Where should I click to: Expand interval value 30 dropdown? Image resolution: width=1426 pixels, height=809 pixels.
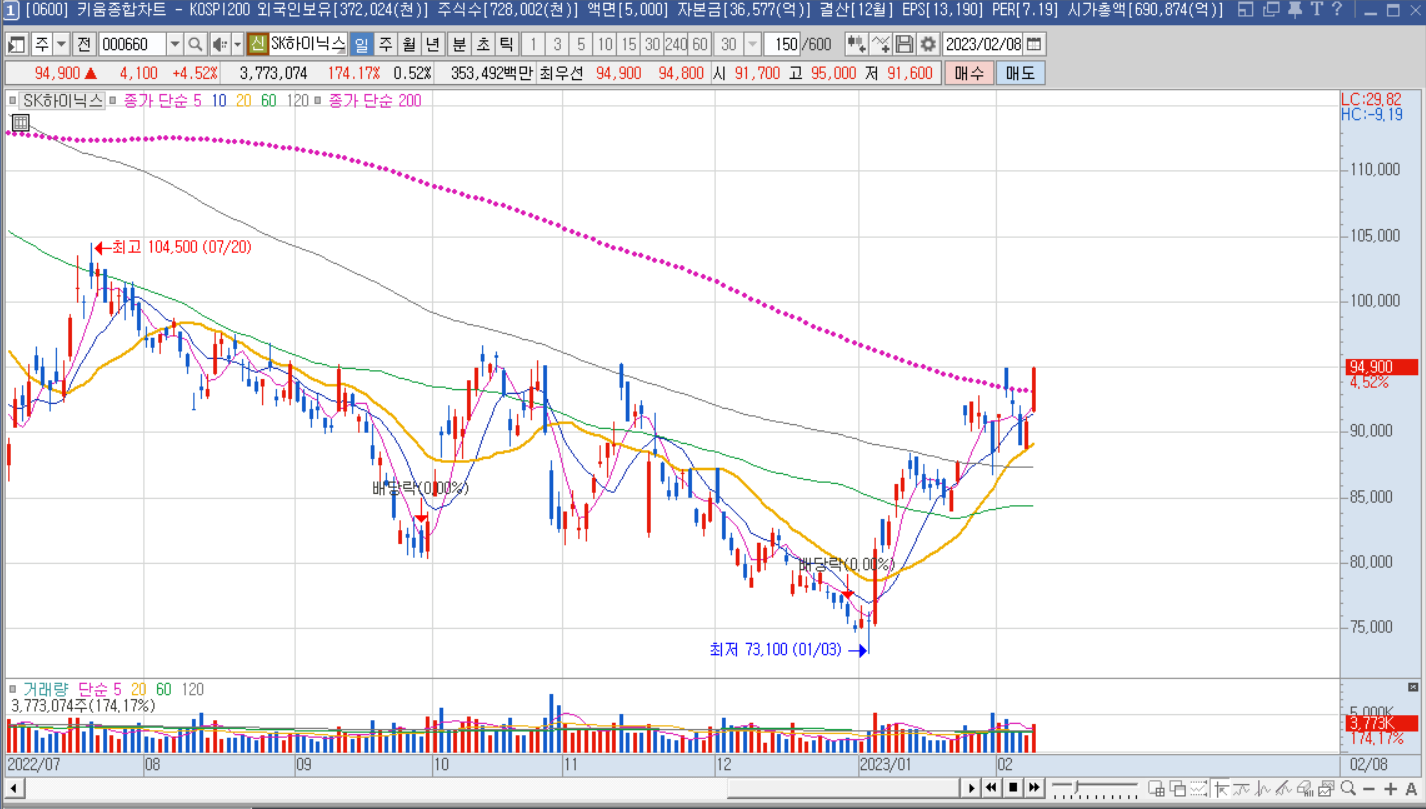[x=753, y=44]
